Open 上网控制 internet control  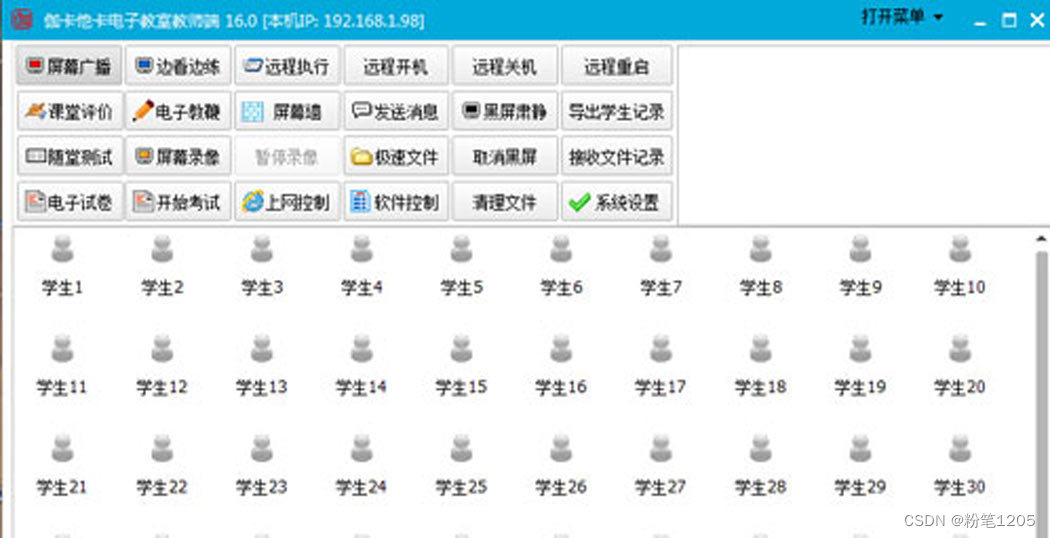287,202
